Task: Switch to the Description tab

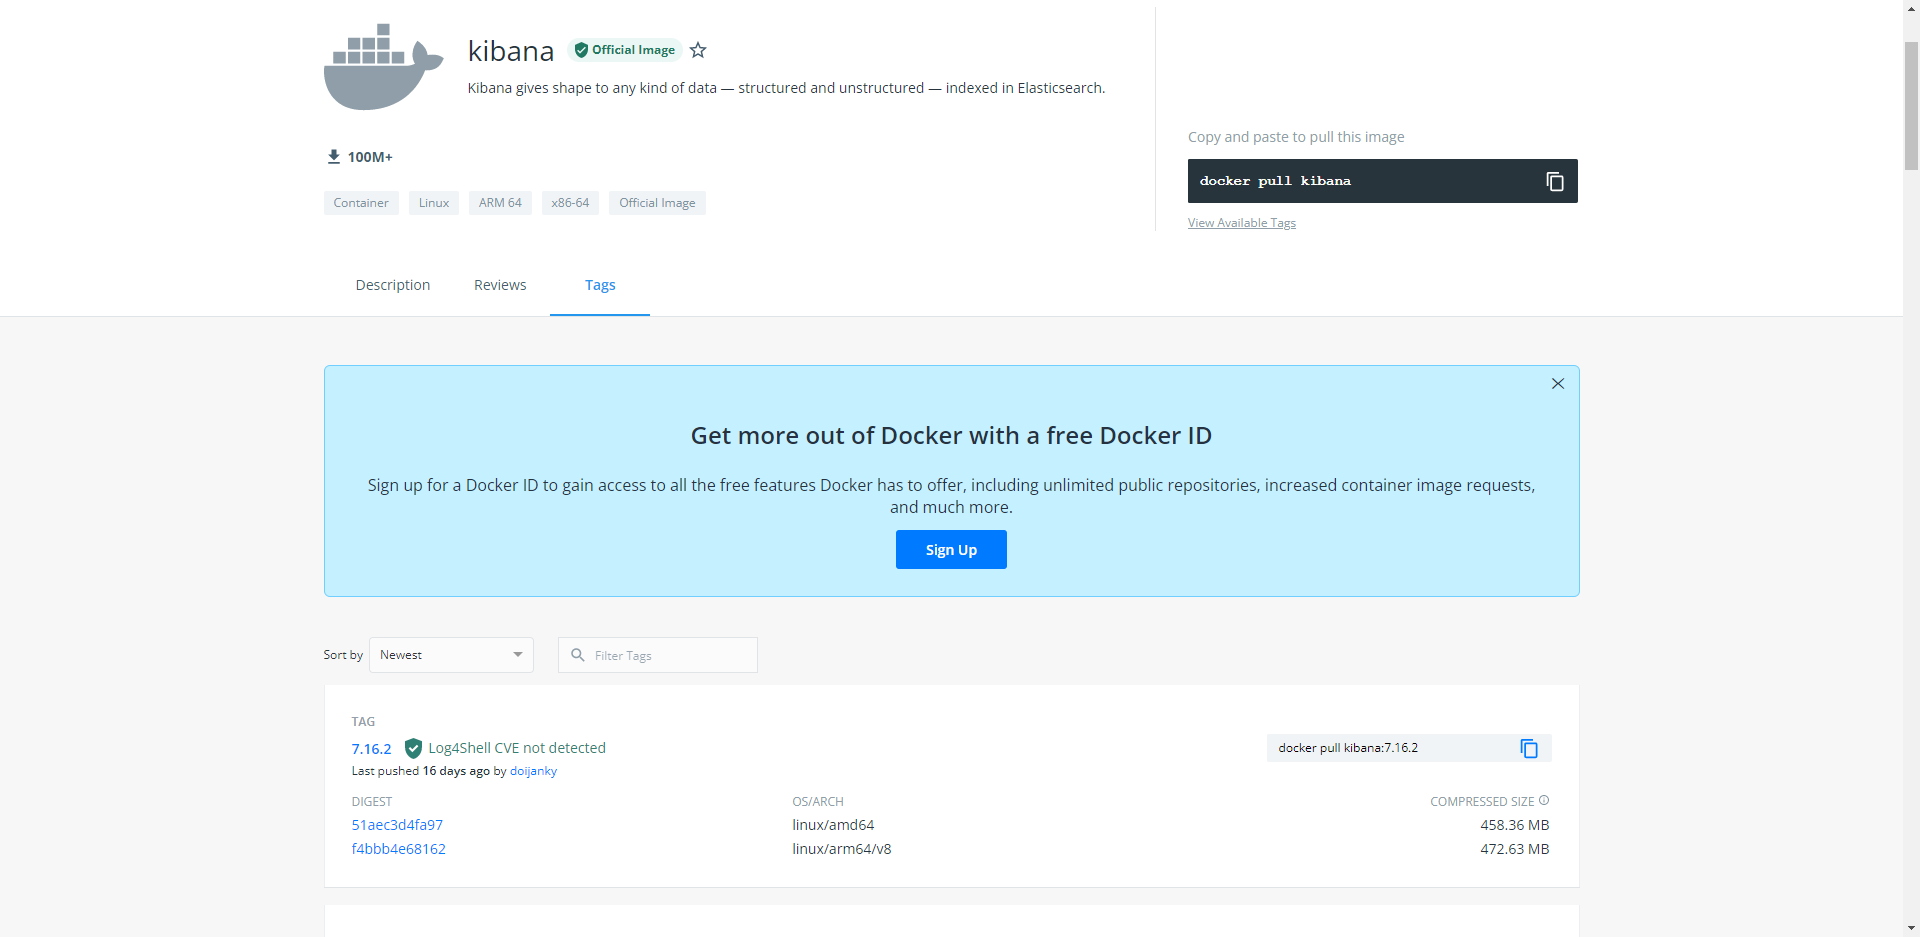Action: click(393, 285)
